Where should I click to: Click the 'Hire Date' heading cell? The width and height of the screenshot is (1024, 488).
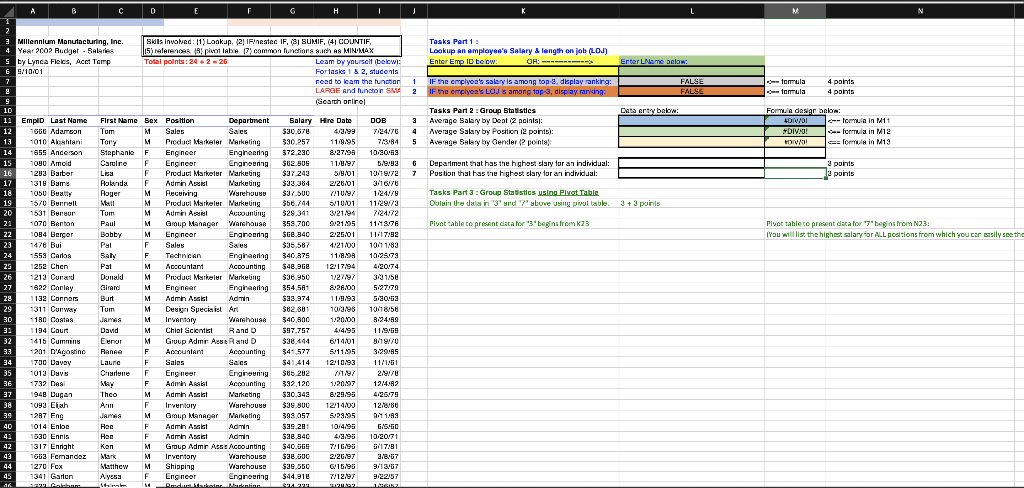coord(336,121)
